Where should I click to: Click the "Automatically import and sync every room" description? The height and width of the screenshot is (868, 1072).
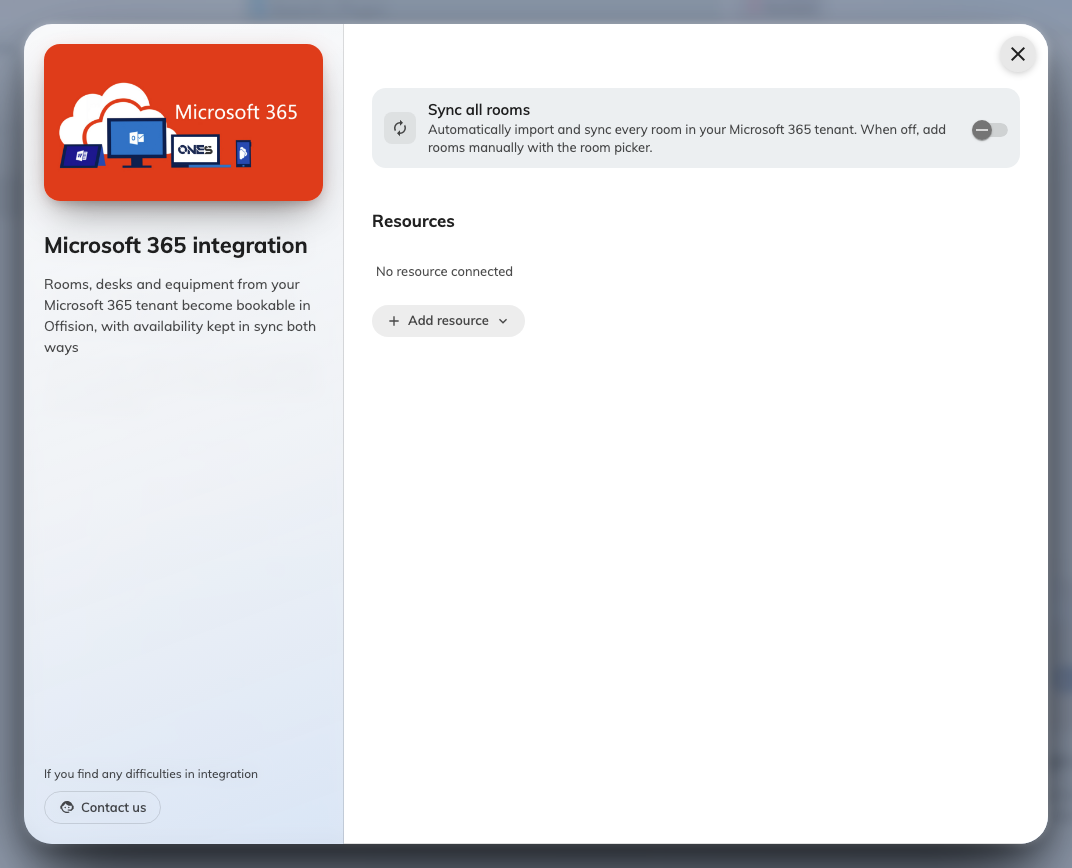click(687, 139)
